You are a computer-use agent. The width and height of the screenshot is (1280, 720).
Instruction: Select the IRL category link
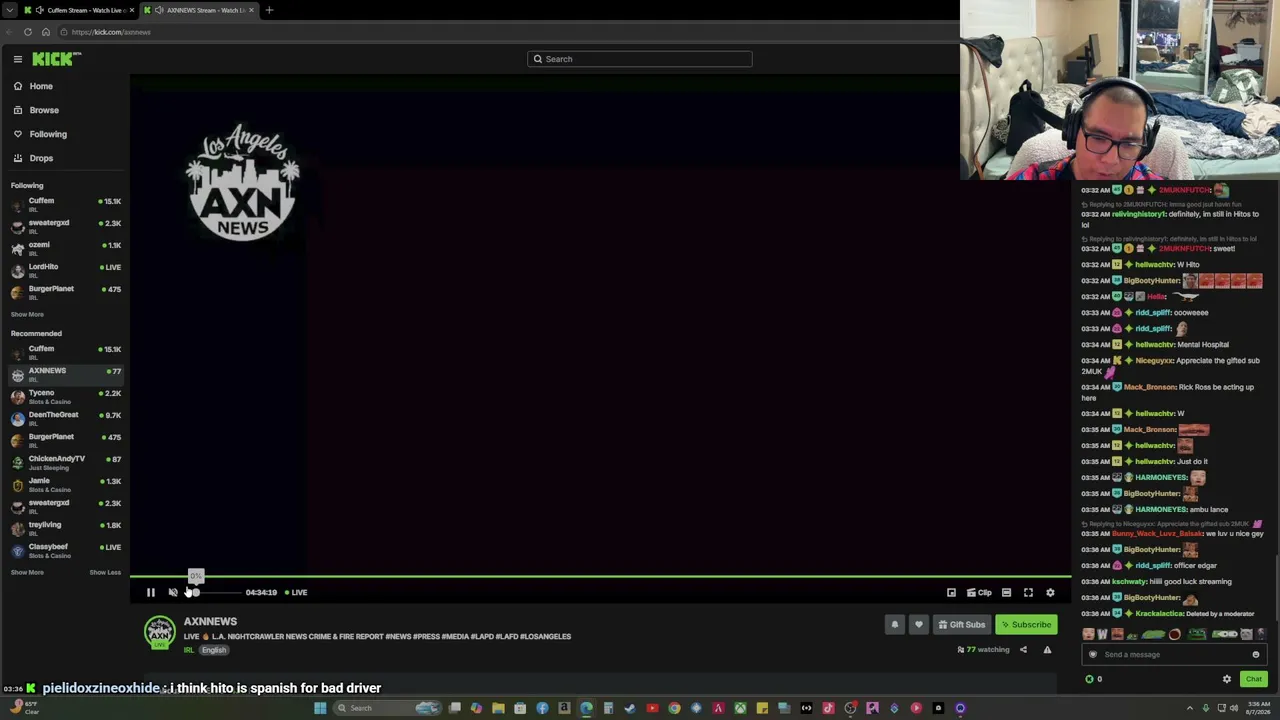click(189, 650)
